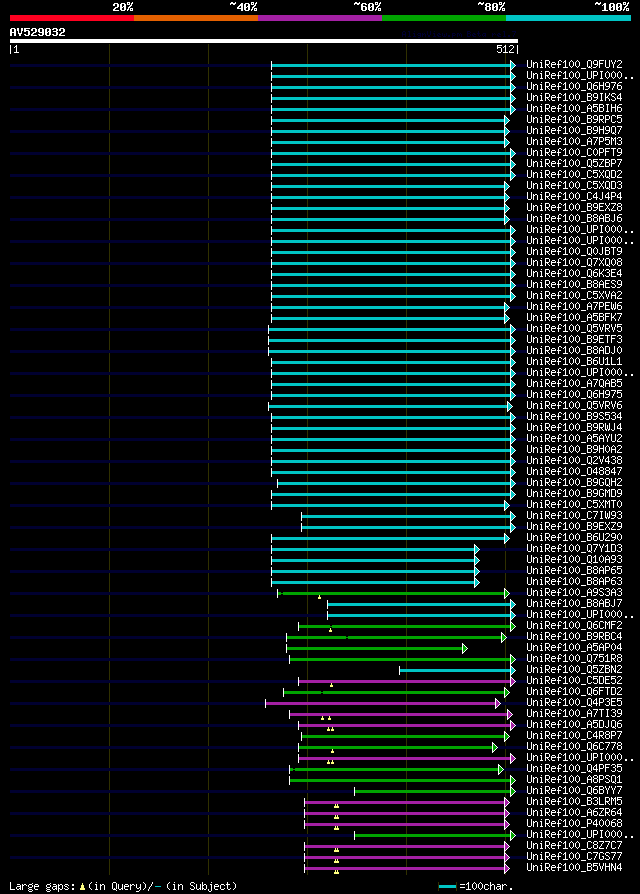Select hit label UniRef100_B8AP63
The height and width of the screenshot is (894, 640).
pos(574,582)
